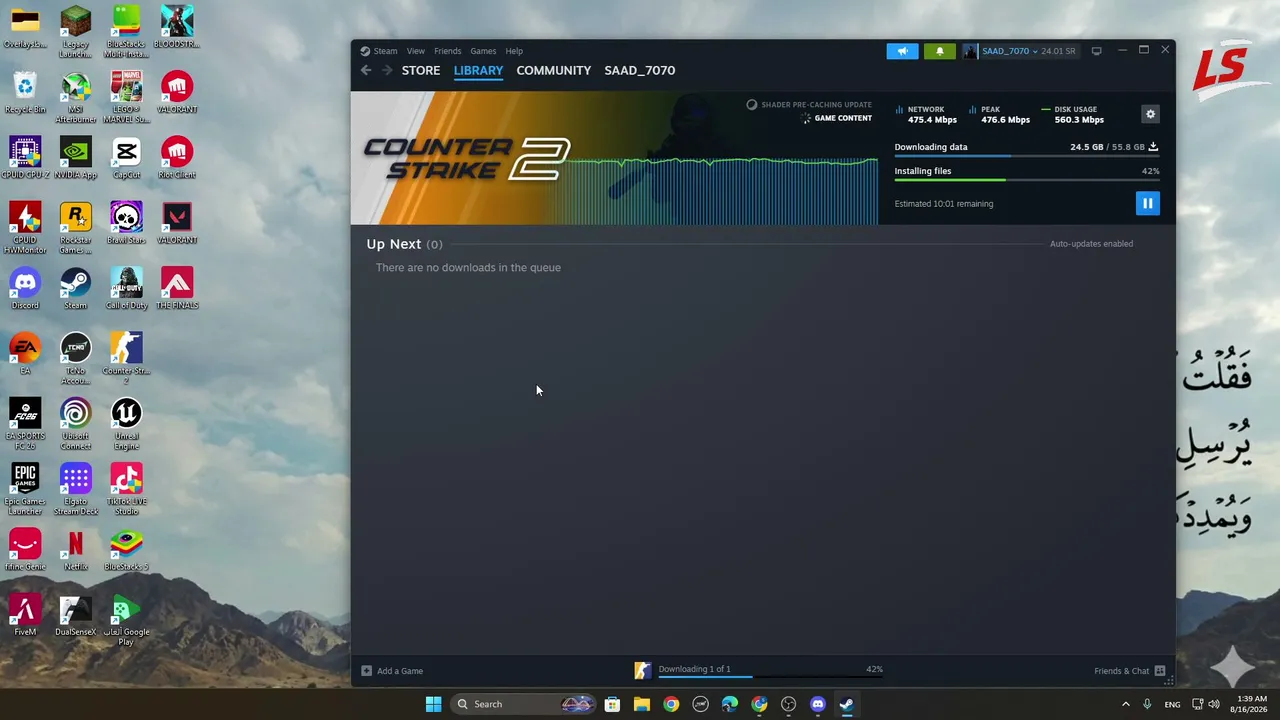
Task: Open Discord from the taskbar
Action: 818,704
